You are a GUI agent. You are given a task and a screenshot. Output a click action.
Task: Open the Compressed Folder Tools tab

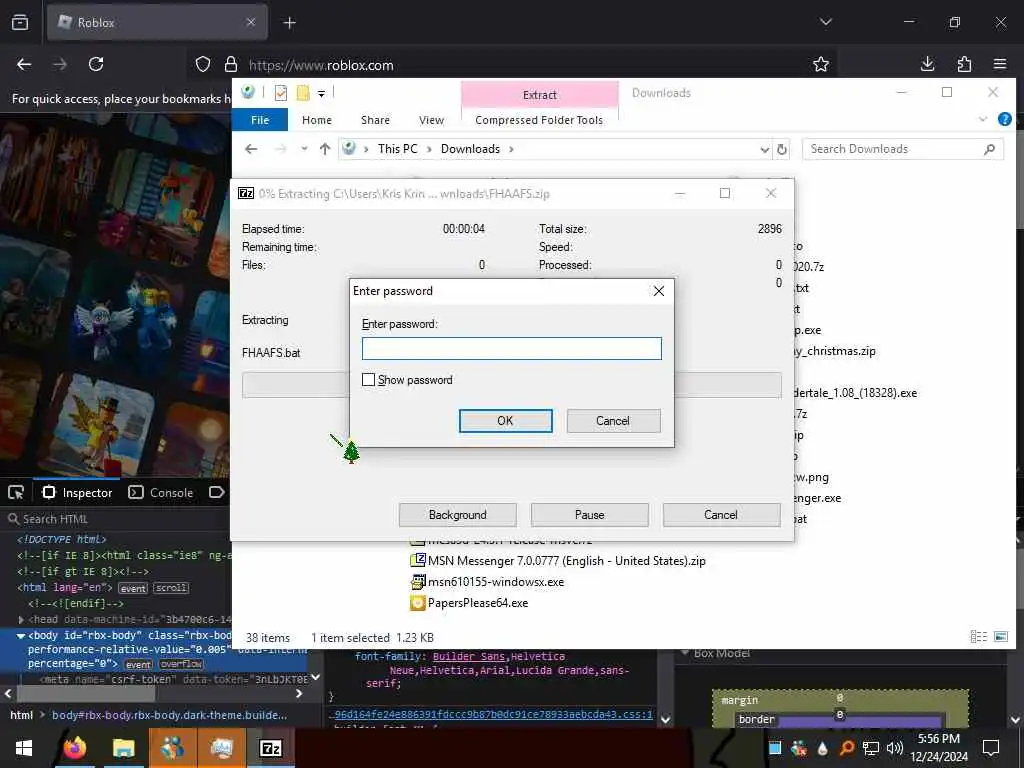pyautogui.click(x=539, y=120)
